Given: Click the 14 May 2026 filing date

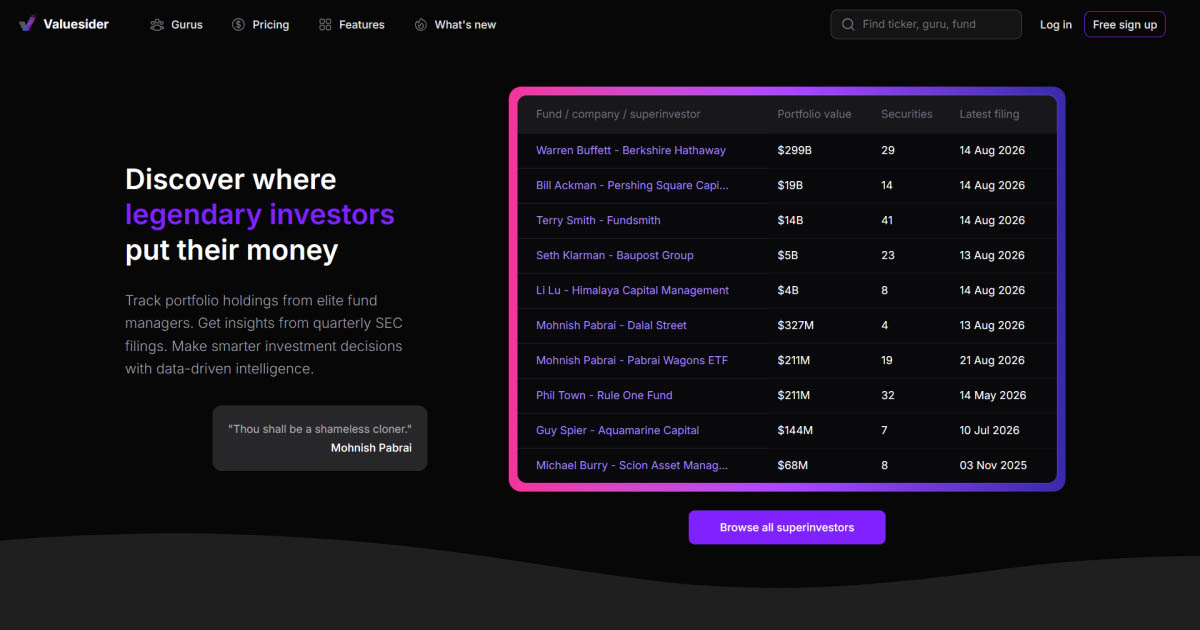Looking at the screenshot, I should (x=993, y=395).
